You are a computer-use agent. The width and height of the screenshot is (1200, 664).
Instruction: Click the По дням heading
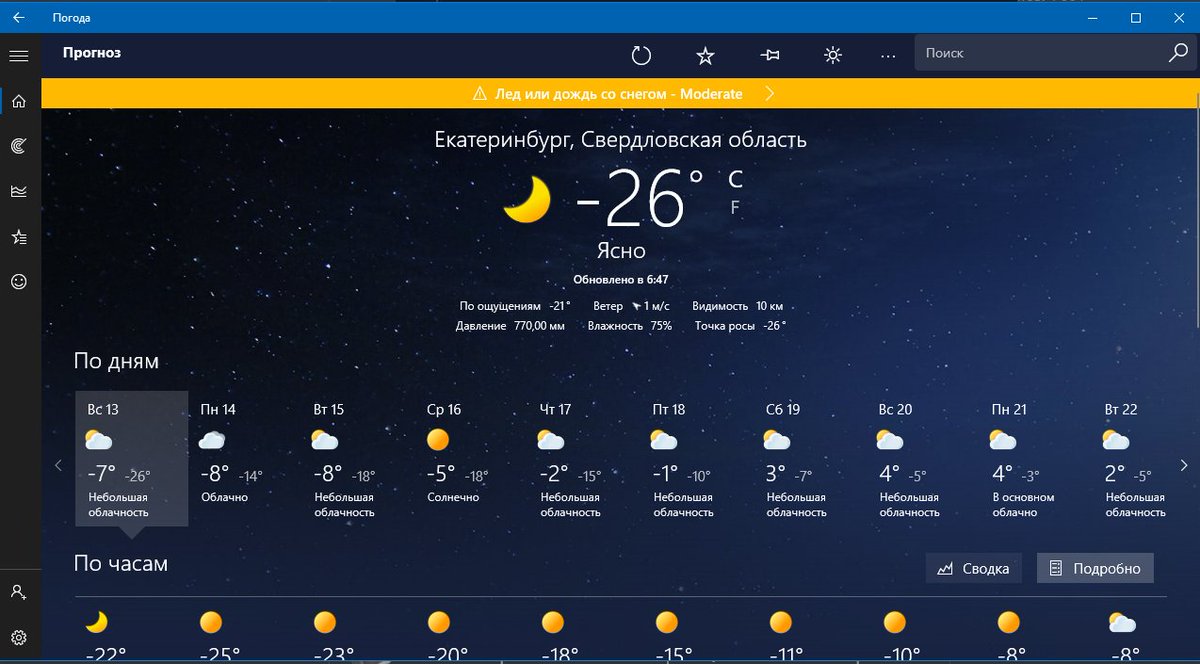click(116, 361)
